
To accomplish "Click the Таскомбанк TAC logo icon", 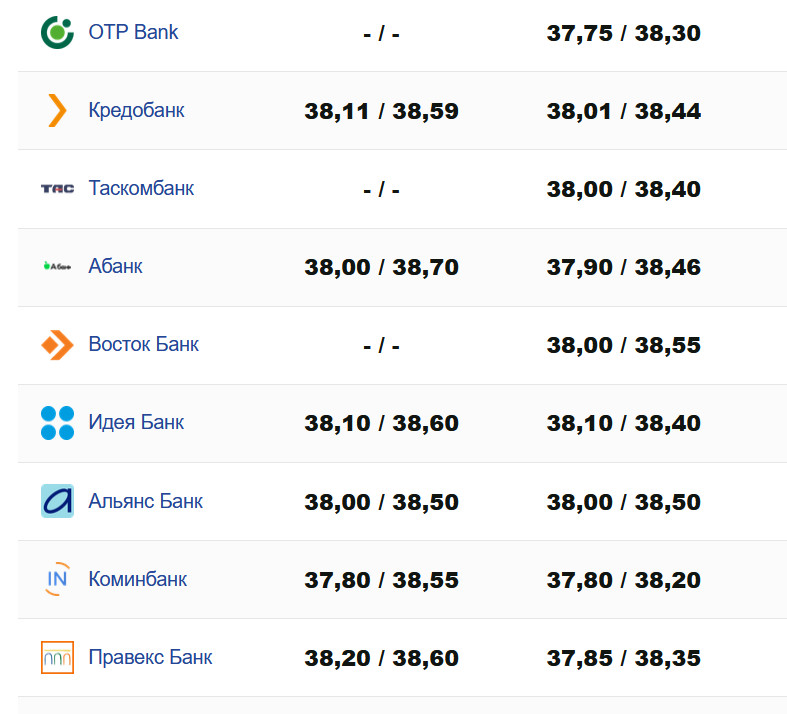I will point(57,188).
